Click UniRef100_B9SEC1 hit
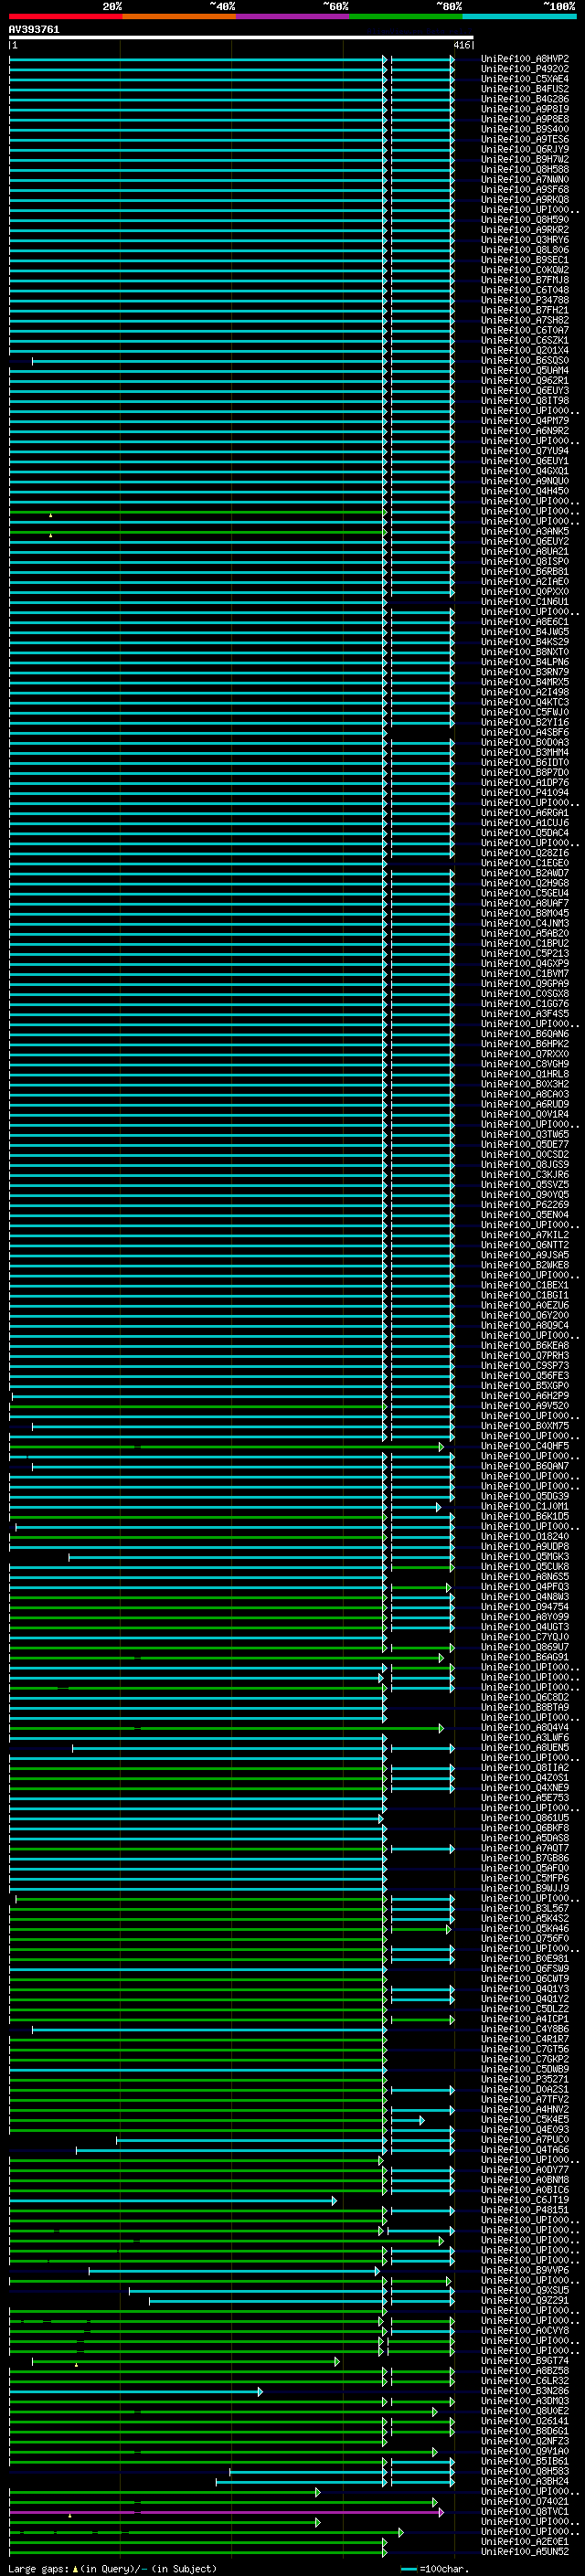 point(524,260)
